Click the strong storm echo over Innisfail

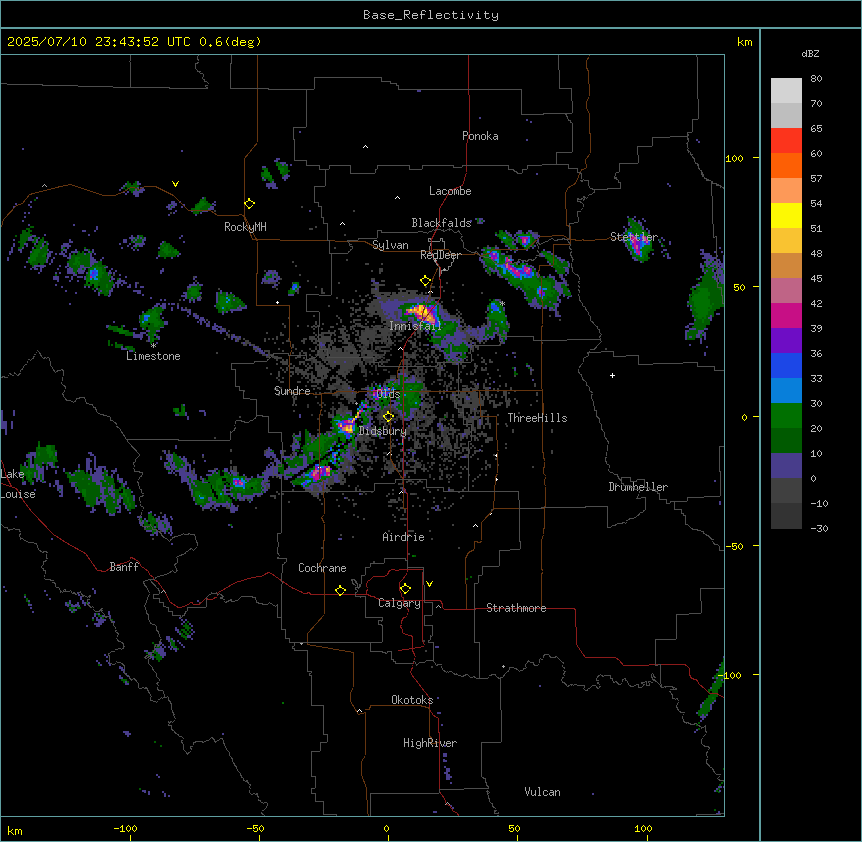tap(422, 313)
